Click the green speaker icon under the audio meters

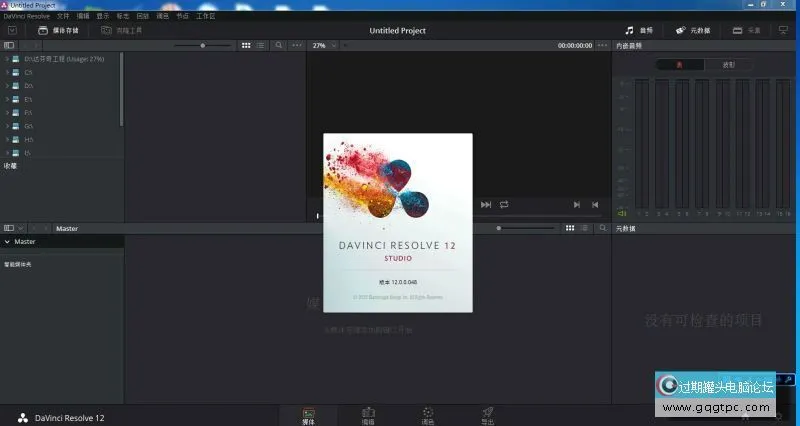(621, 213)
